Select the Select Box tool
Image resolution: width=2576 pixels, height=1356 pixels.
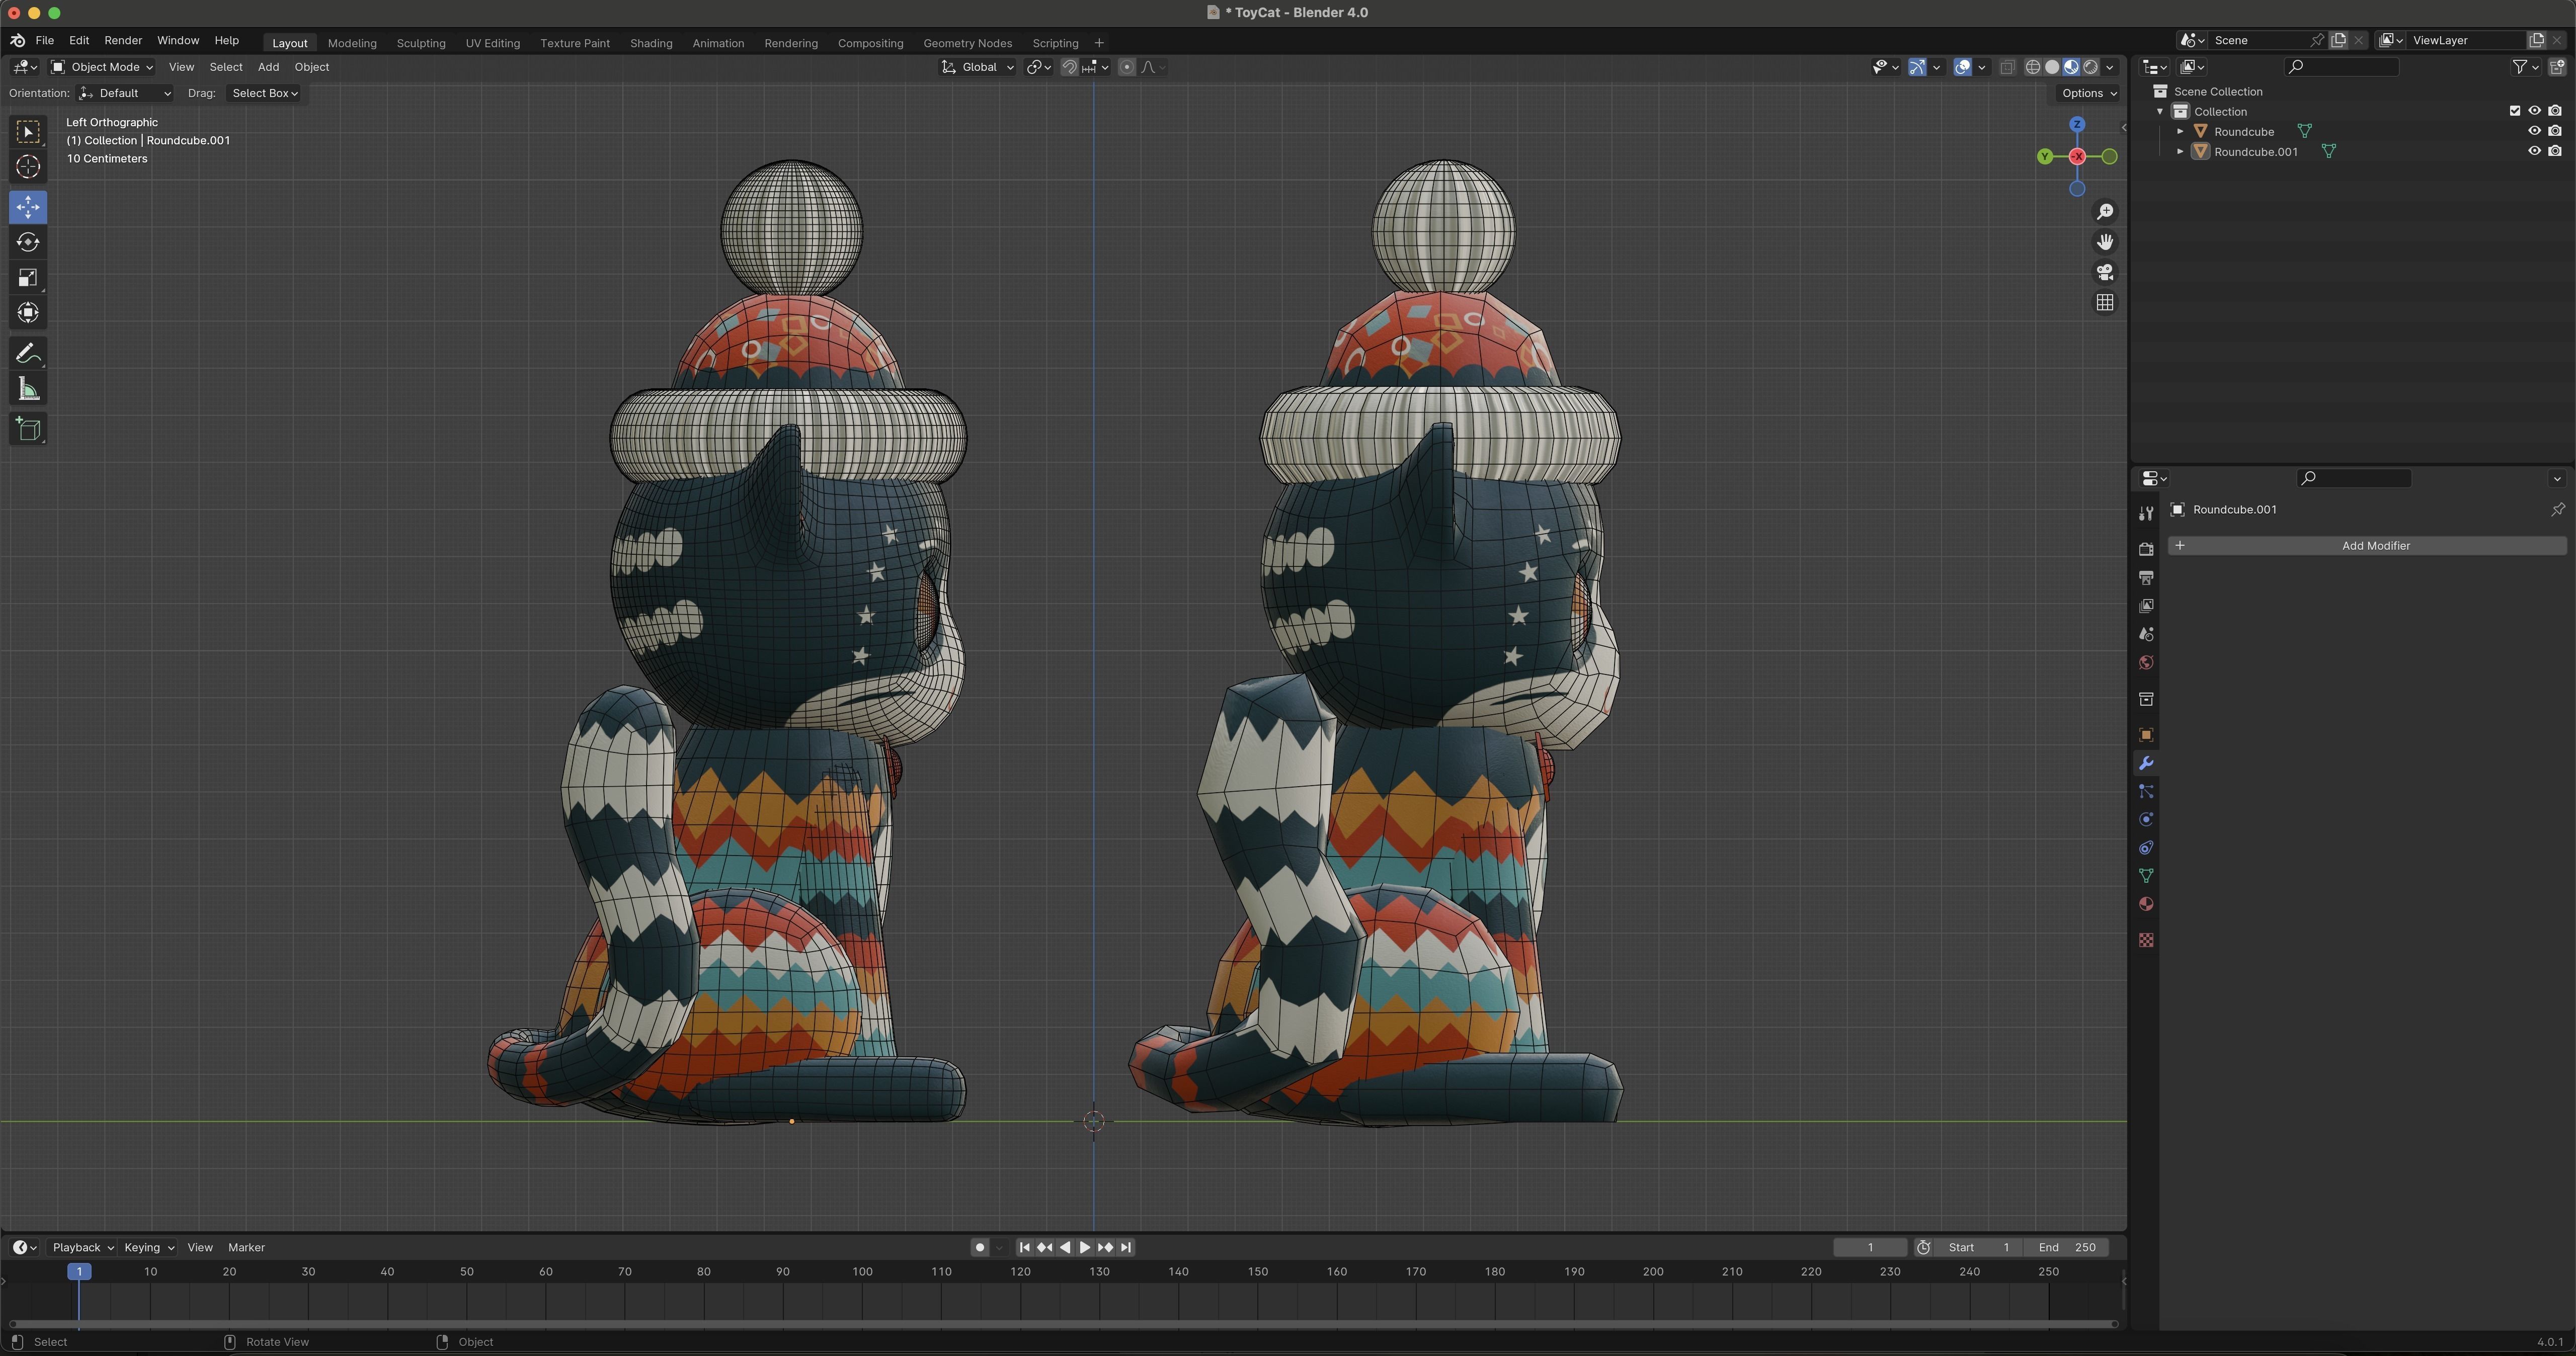(28, 132)
